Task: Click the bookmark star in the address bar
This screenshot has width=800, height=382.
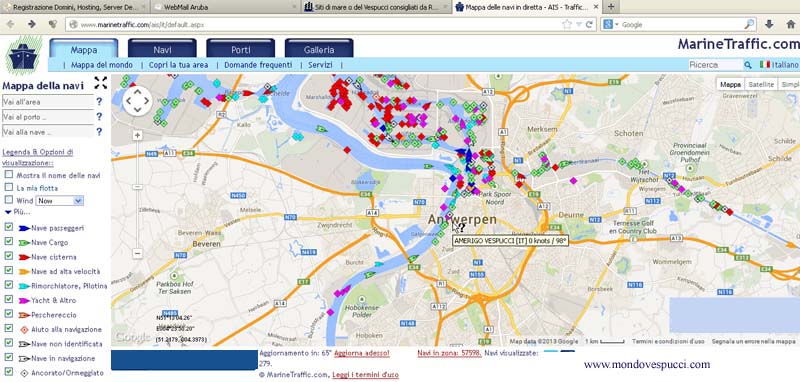Action: tap(566, 24)
